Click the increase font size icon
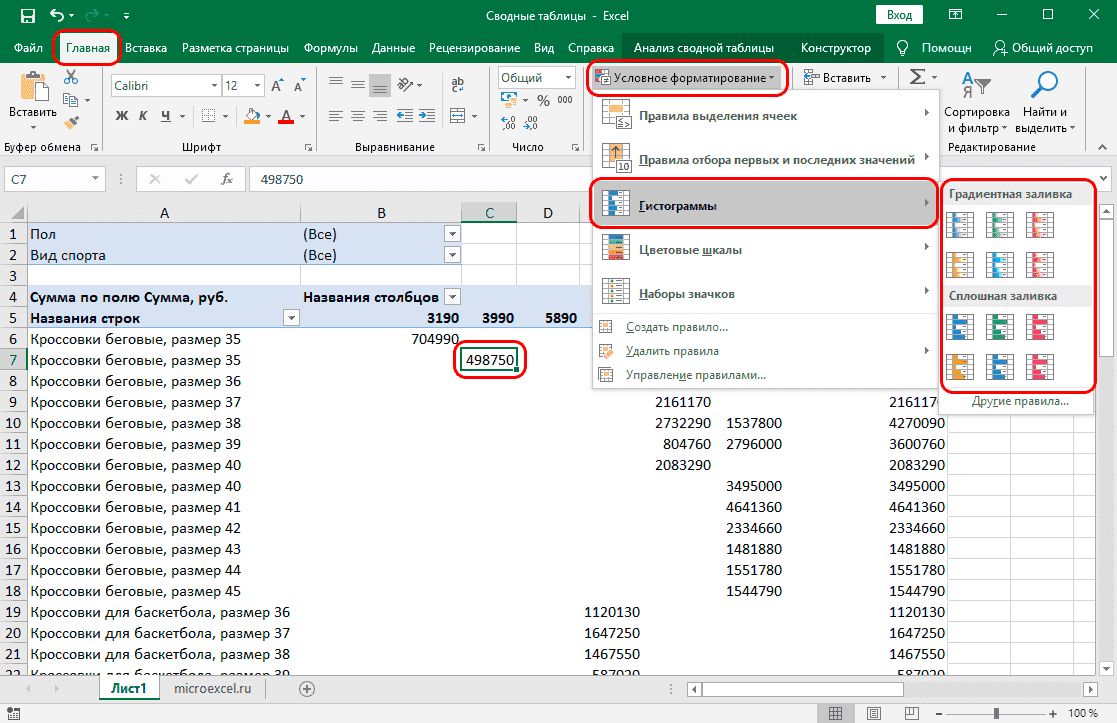1117x723 pixels. click(x=277, y=86)
